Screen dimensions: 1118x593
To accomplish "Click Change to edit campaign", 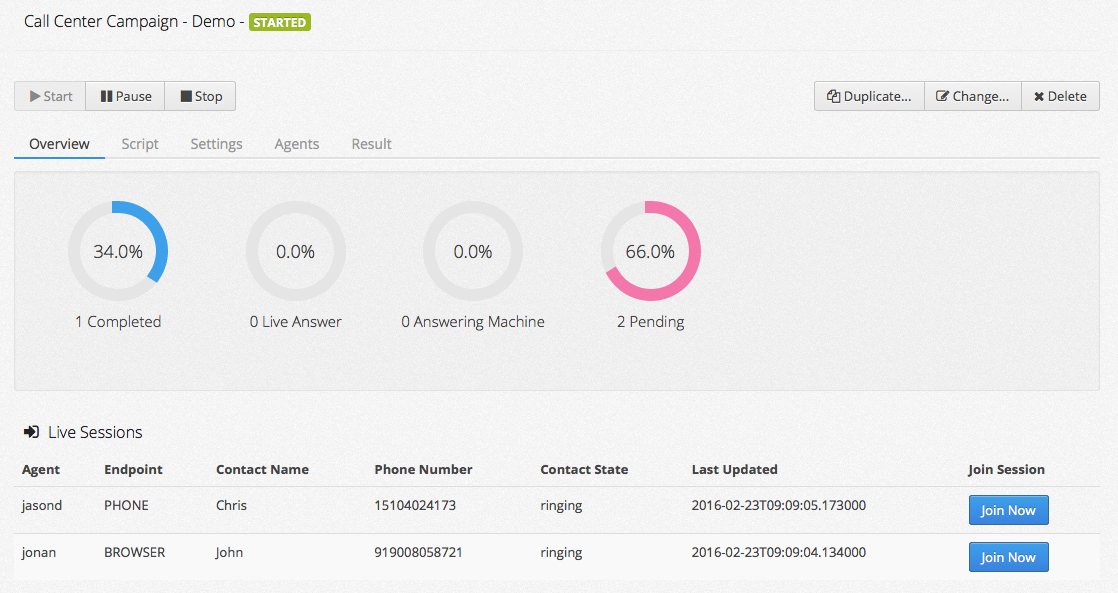I will coord(972,96).
